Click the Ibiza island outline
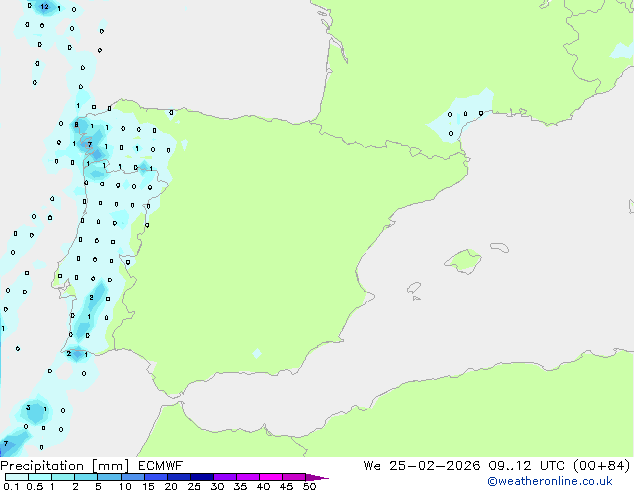 coord(414,288)
